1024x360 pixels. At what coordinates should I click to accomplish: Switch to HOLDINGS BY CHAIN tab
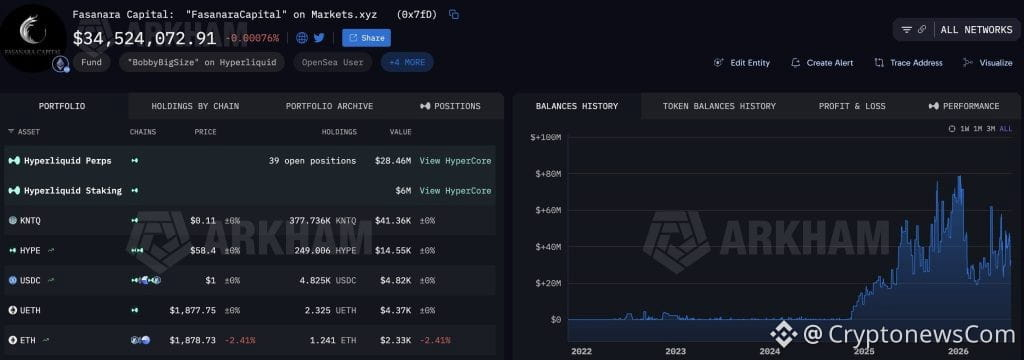pyautogui.click(x=195, y=106)
